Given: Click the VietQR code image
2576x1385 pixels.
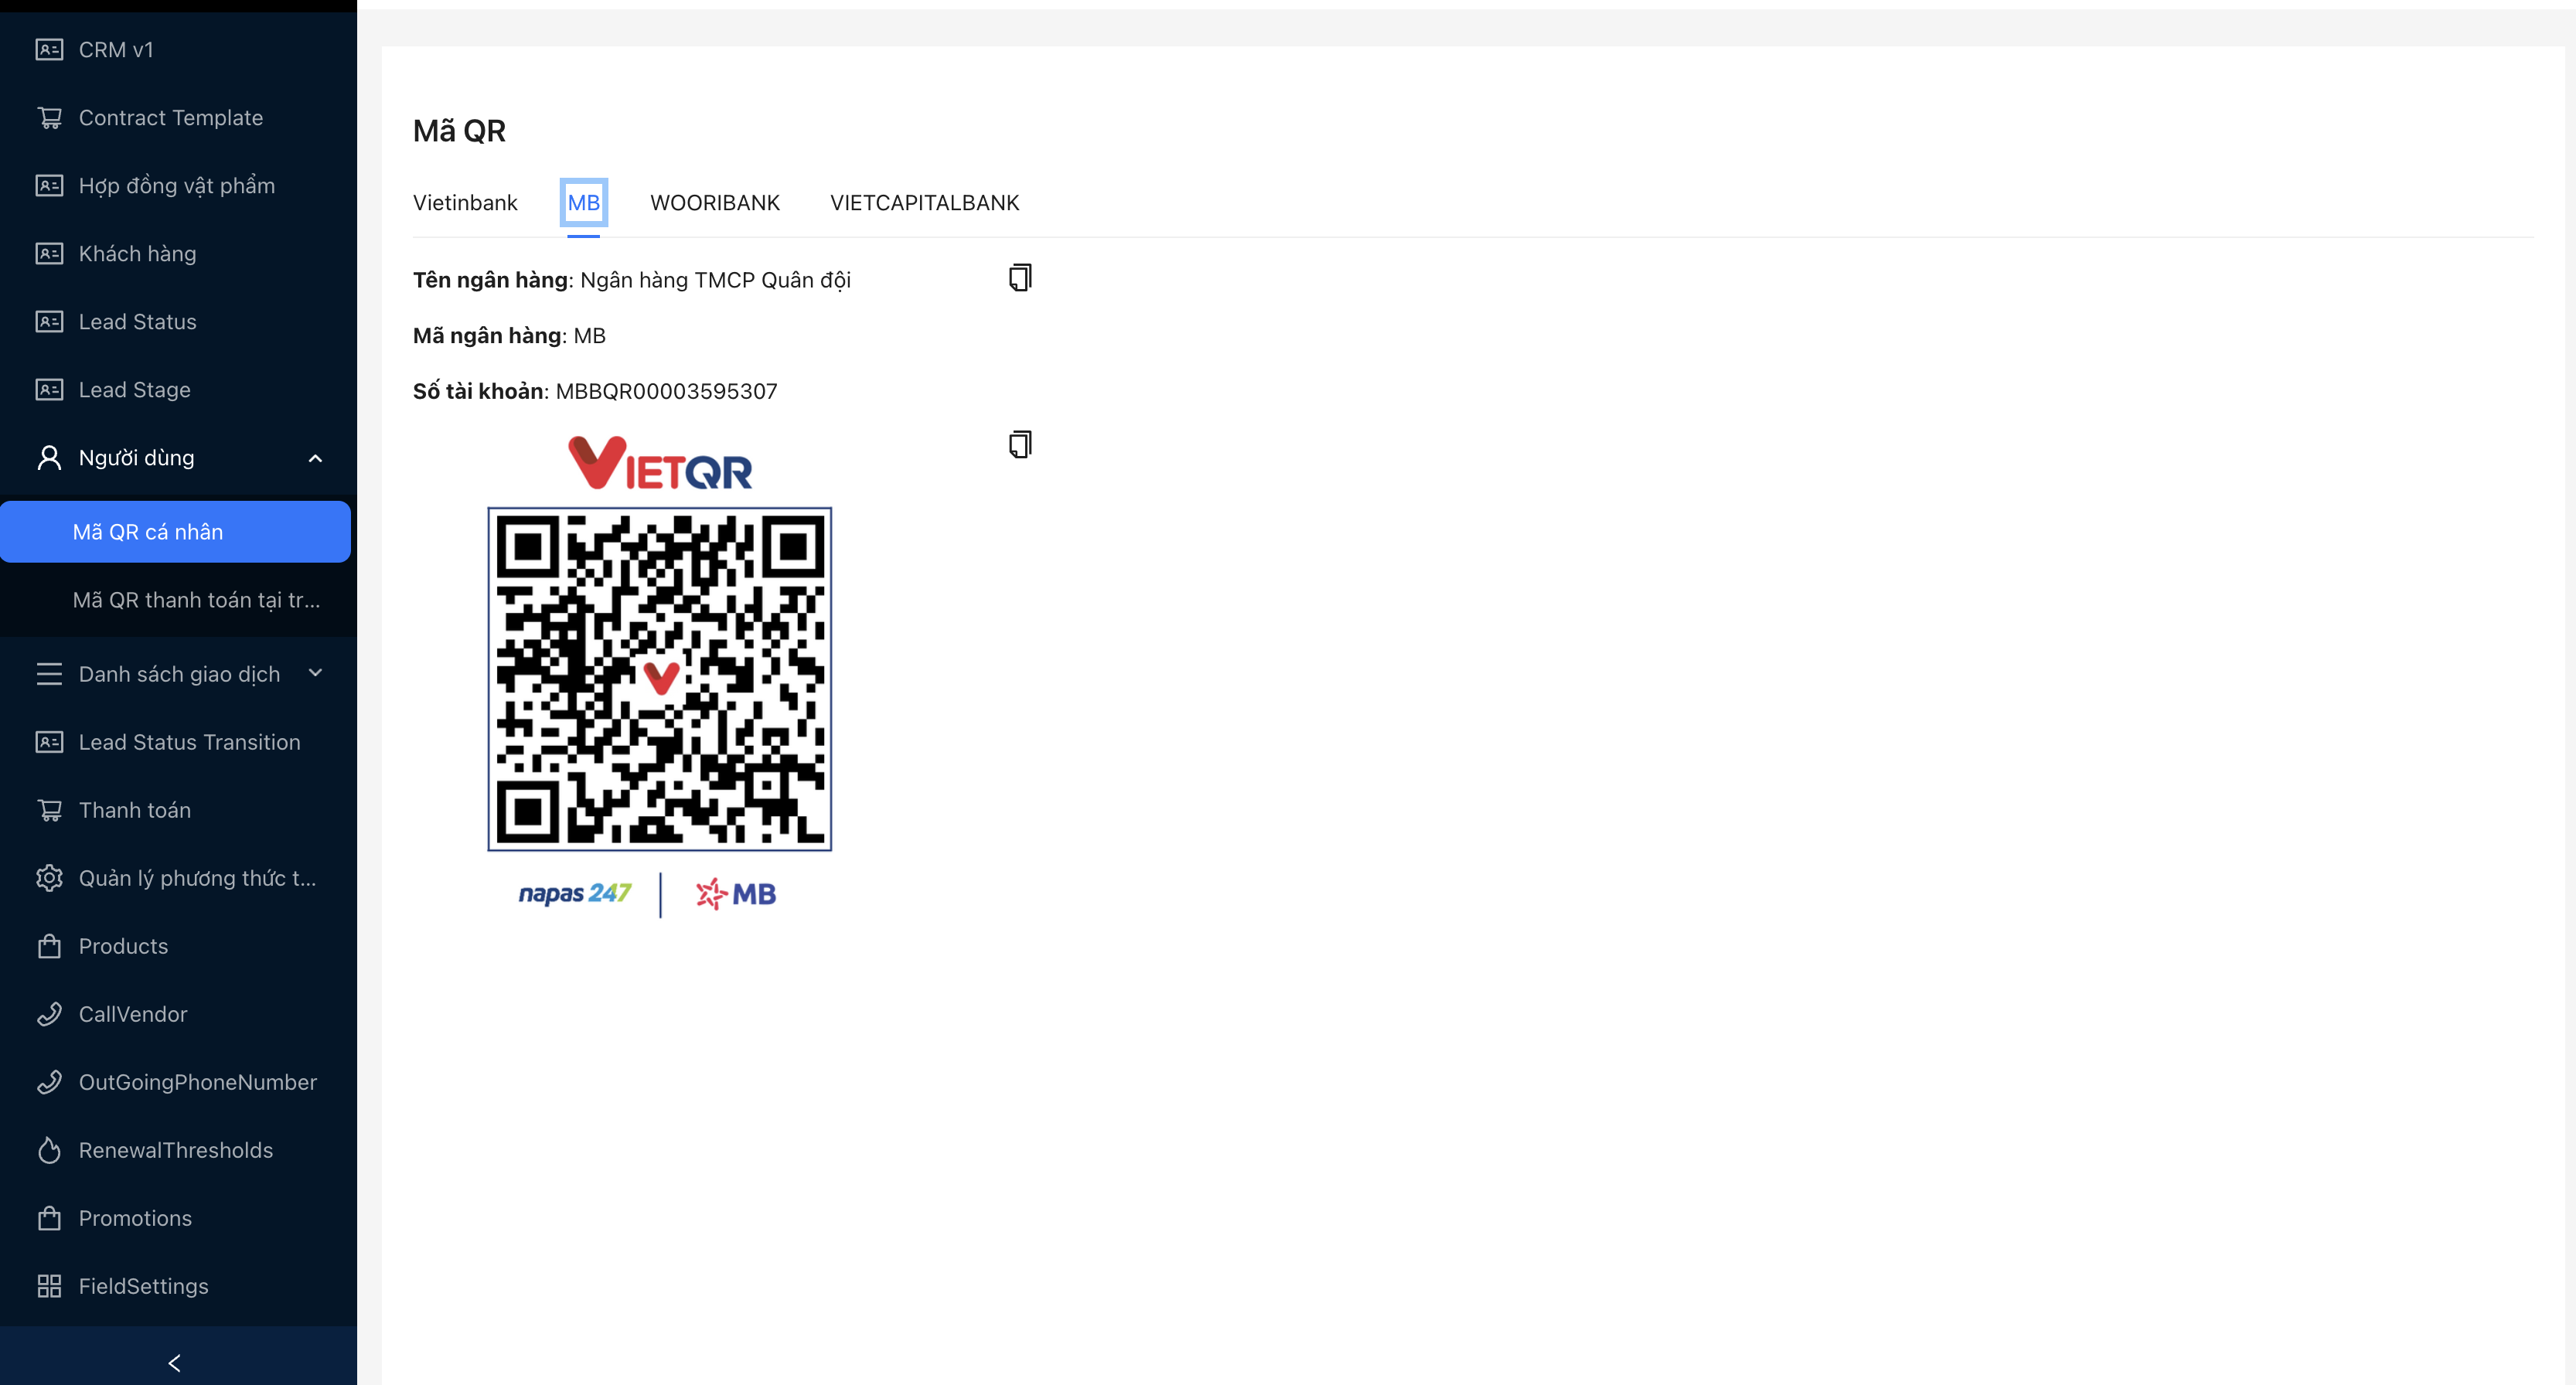Looking at the screenshot, I should pos(659,679).
